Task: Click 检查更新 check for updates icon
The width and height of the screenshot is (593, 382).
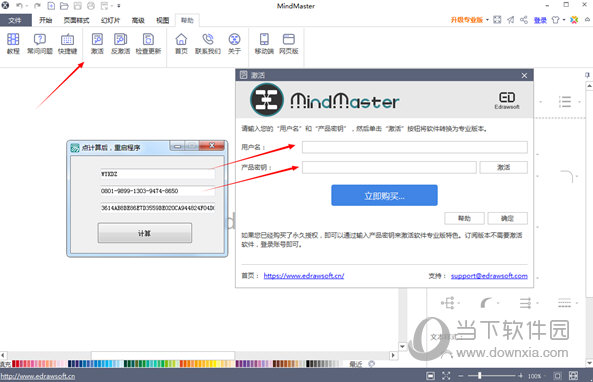Action: click(x=148, y=43)
